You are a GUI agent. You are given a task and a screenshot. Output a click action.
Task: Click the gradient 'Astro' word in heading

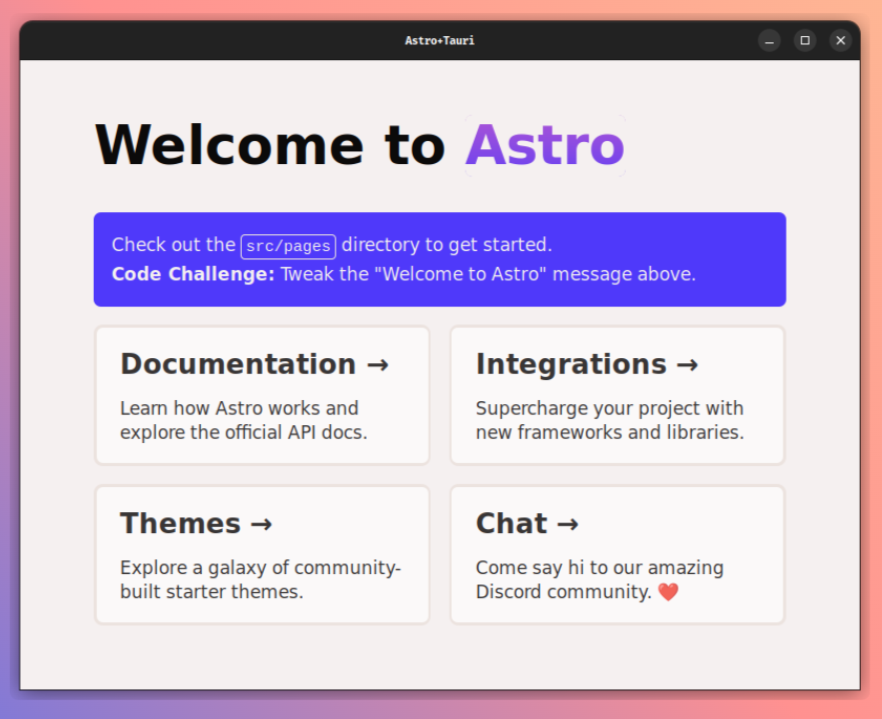coord(545,145)
